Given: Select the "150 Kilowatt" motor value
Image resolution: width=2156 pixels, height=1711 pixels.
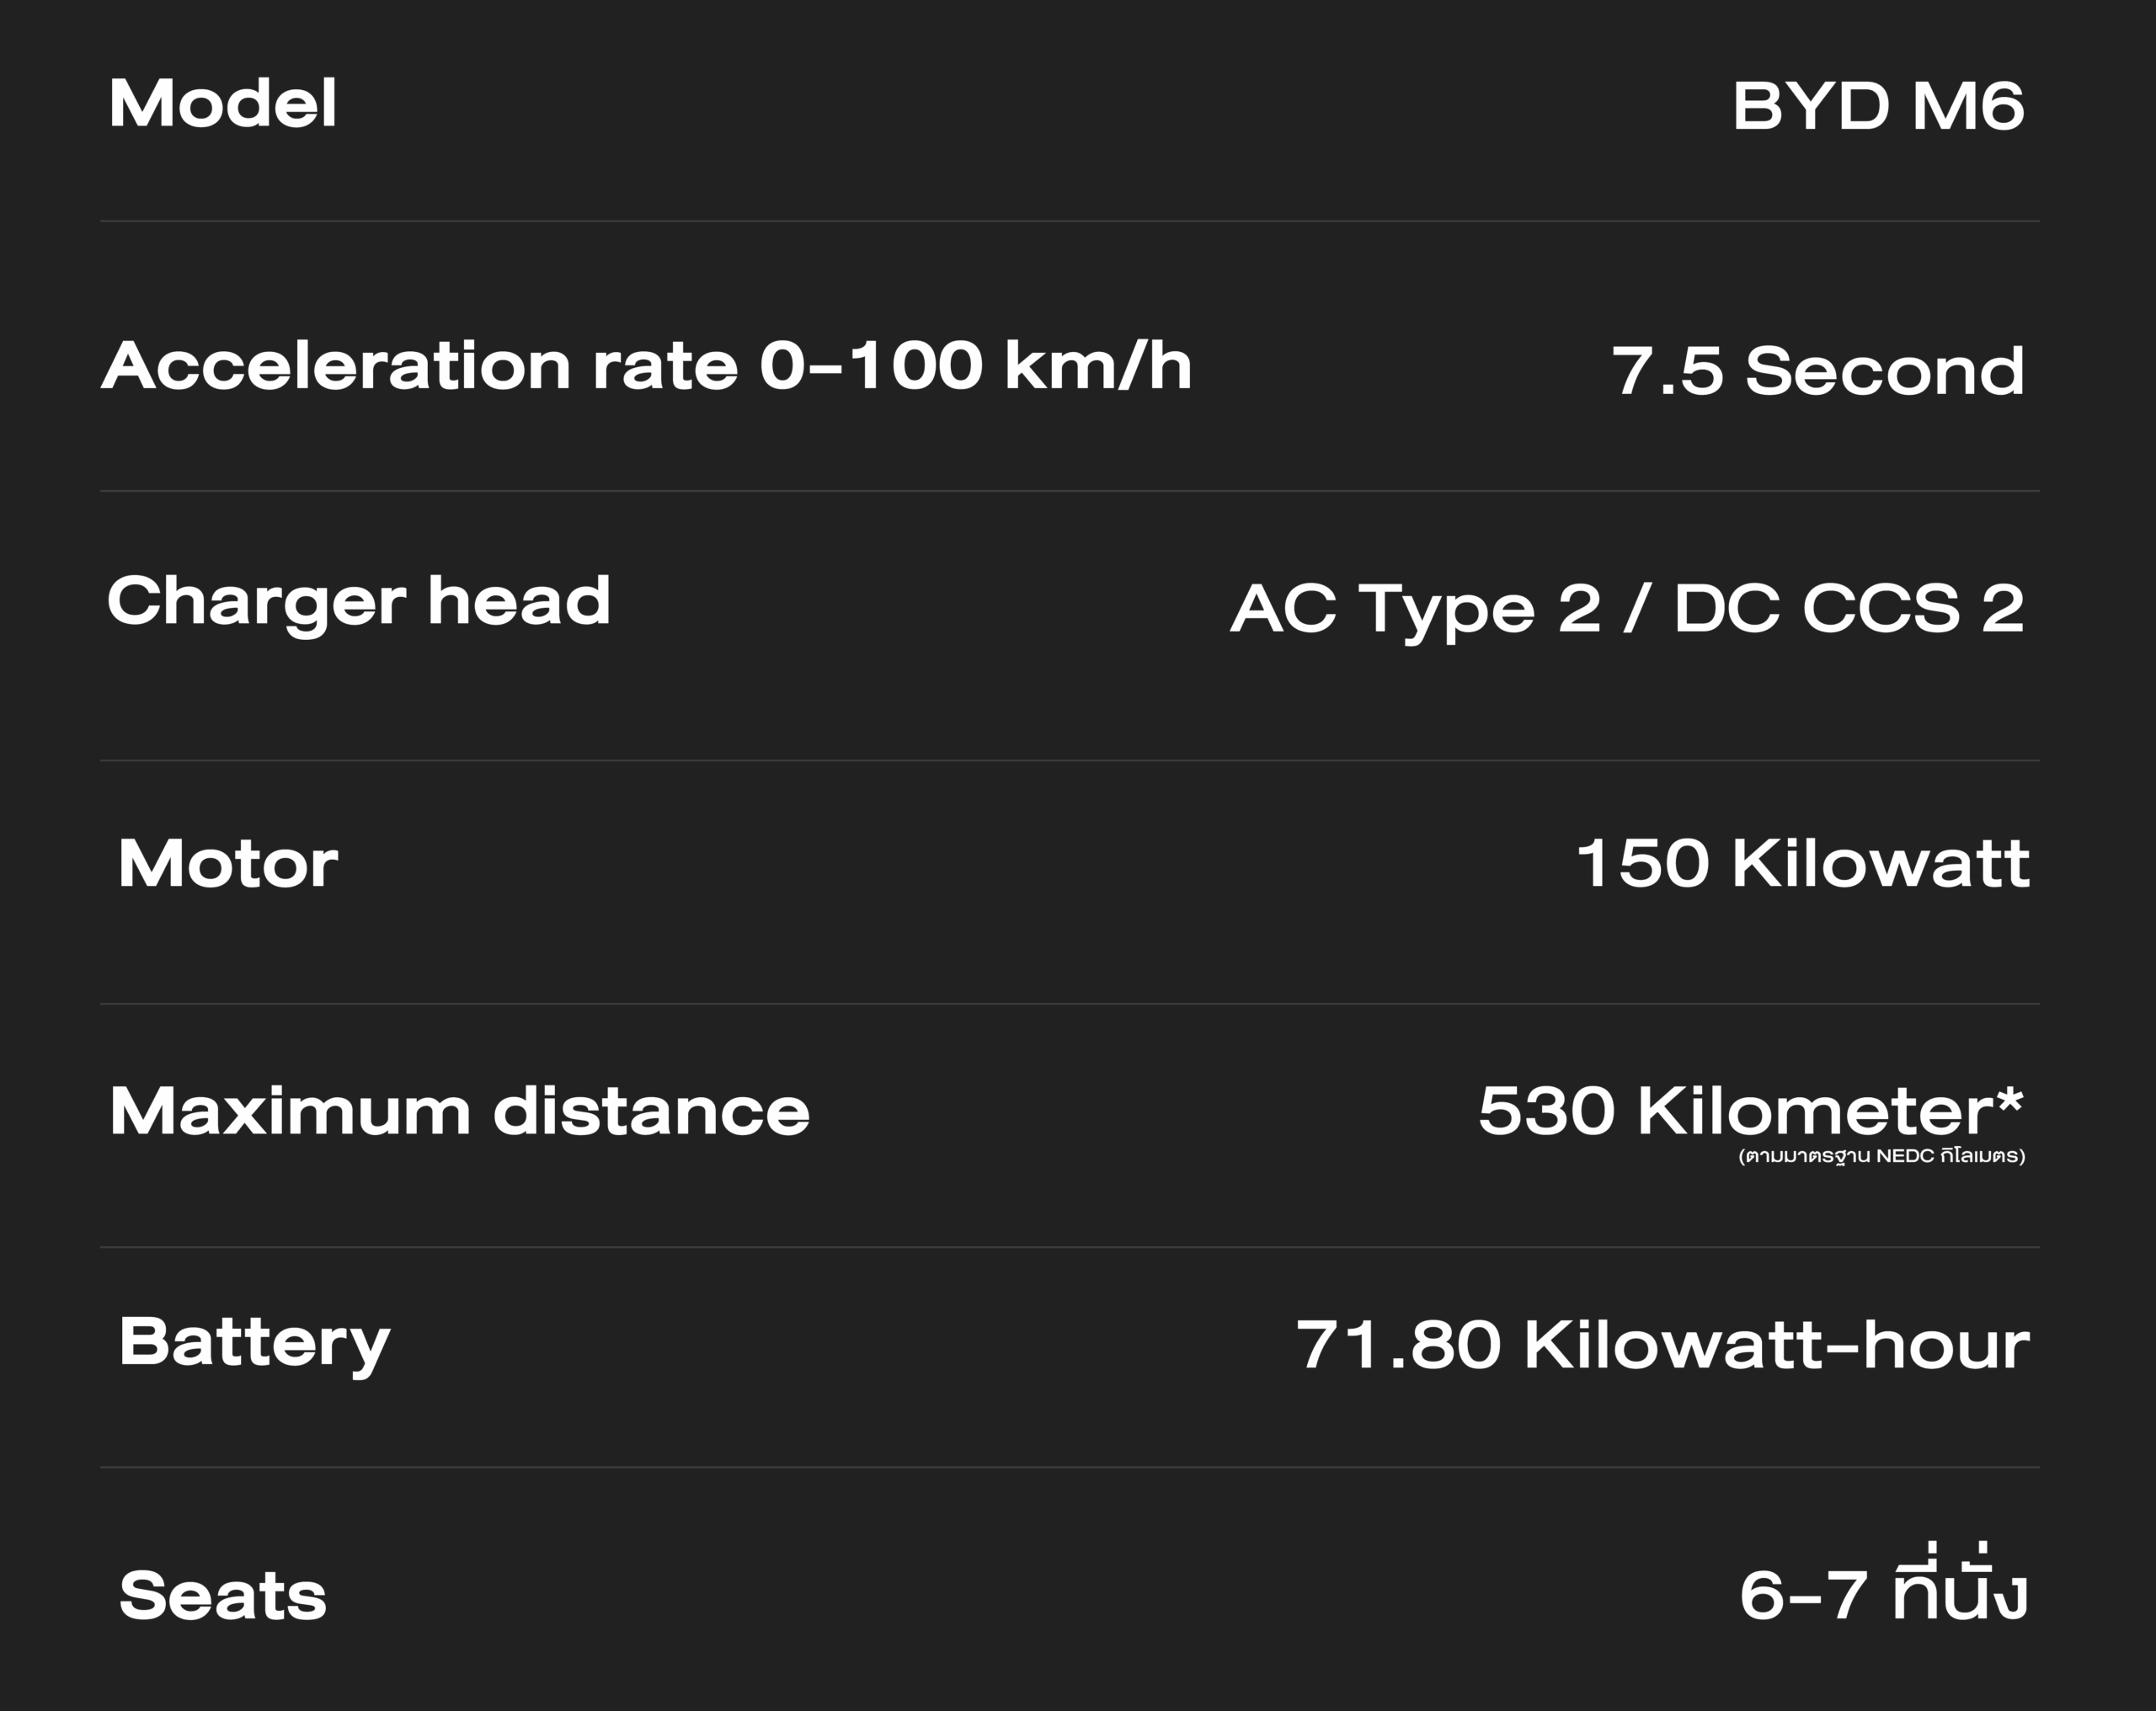Looking at the screenshot, I should [x=1802, y=864].
